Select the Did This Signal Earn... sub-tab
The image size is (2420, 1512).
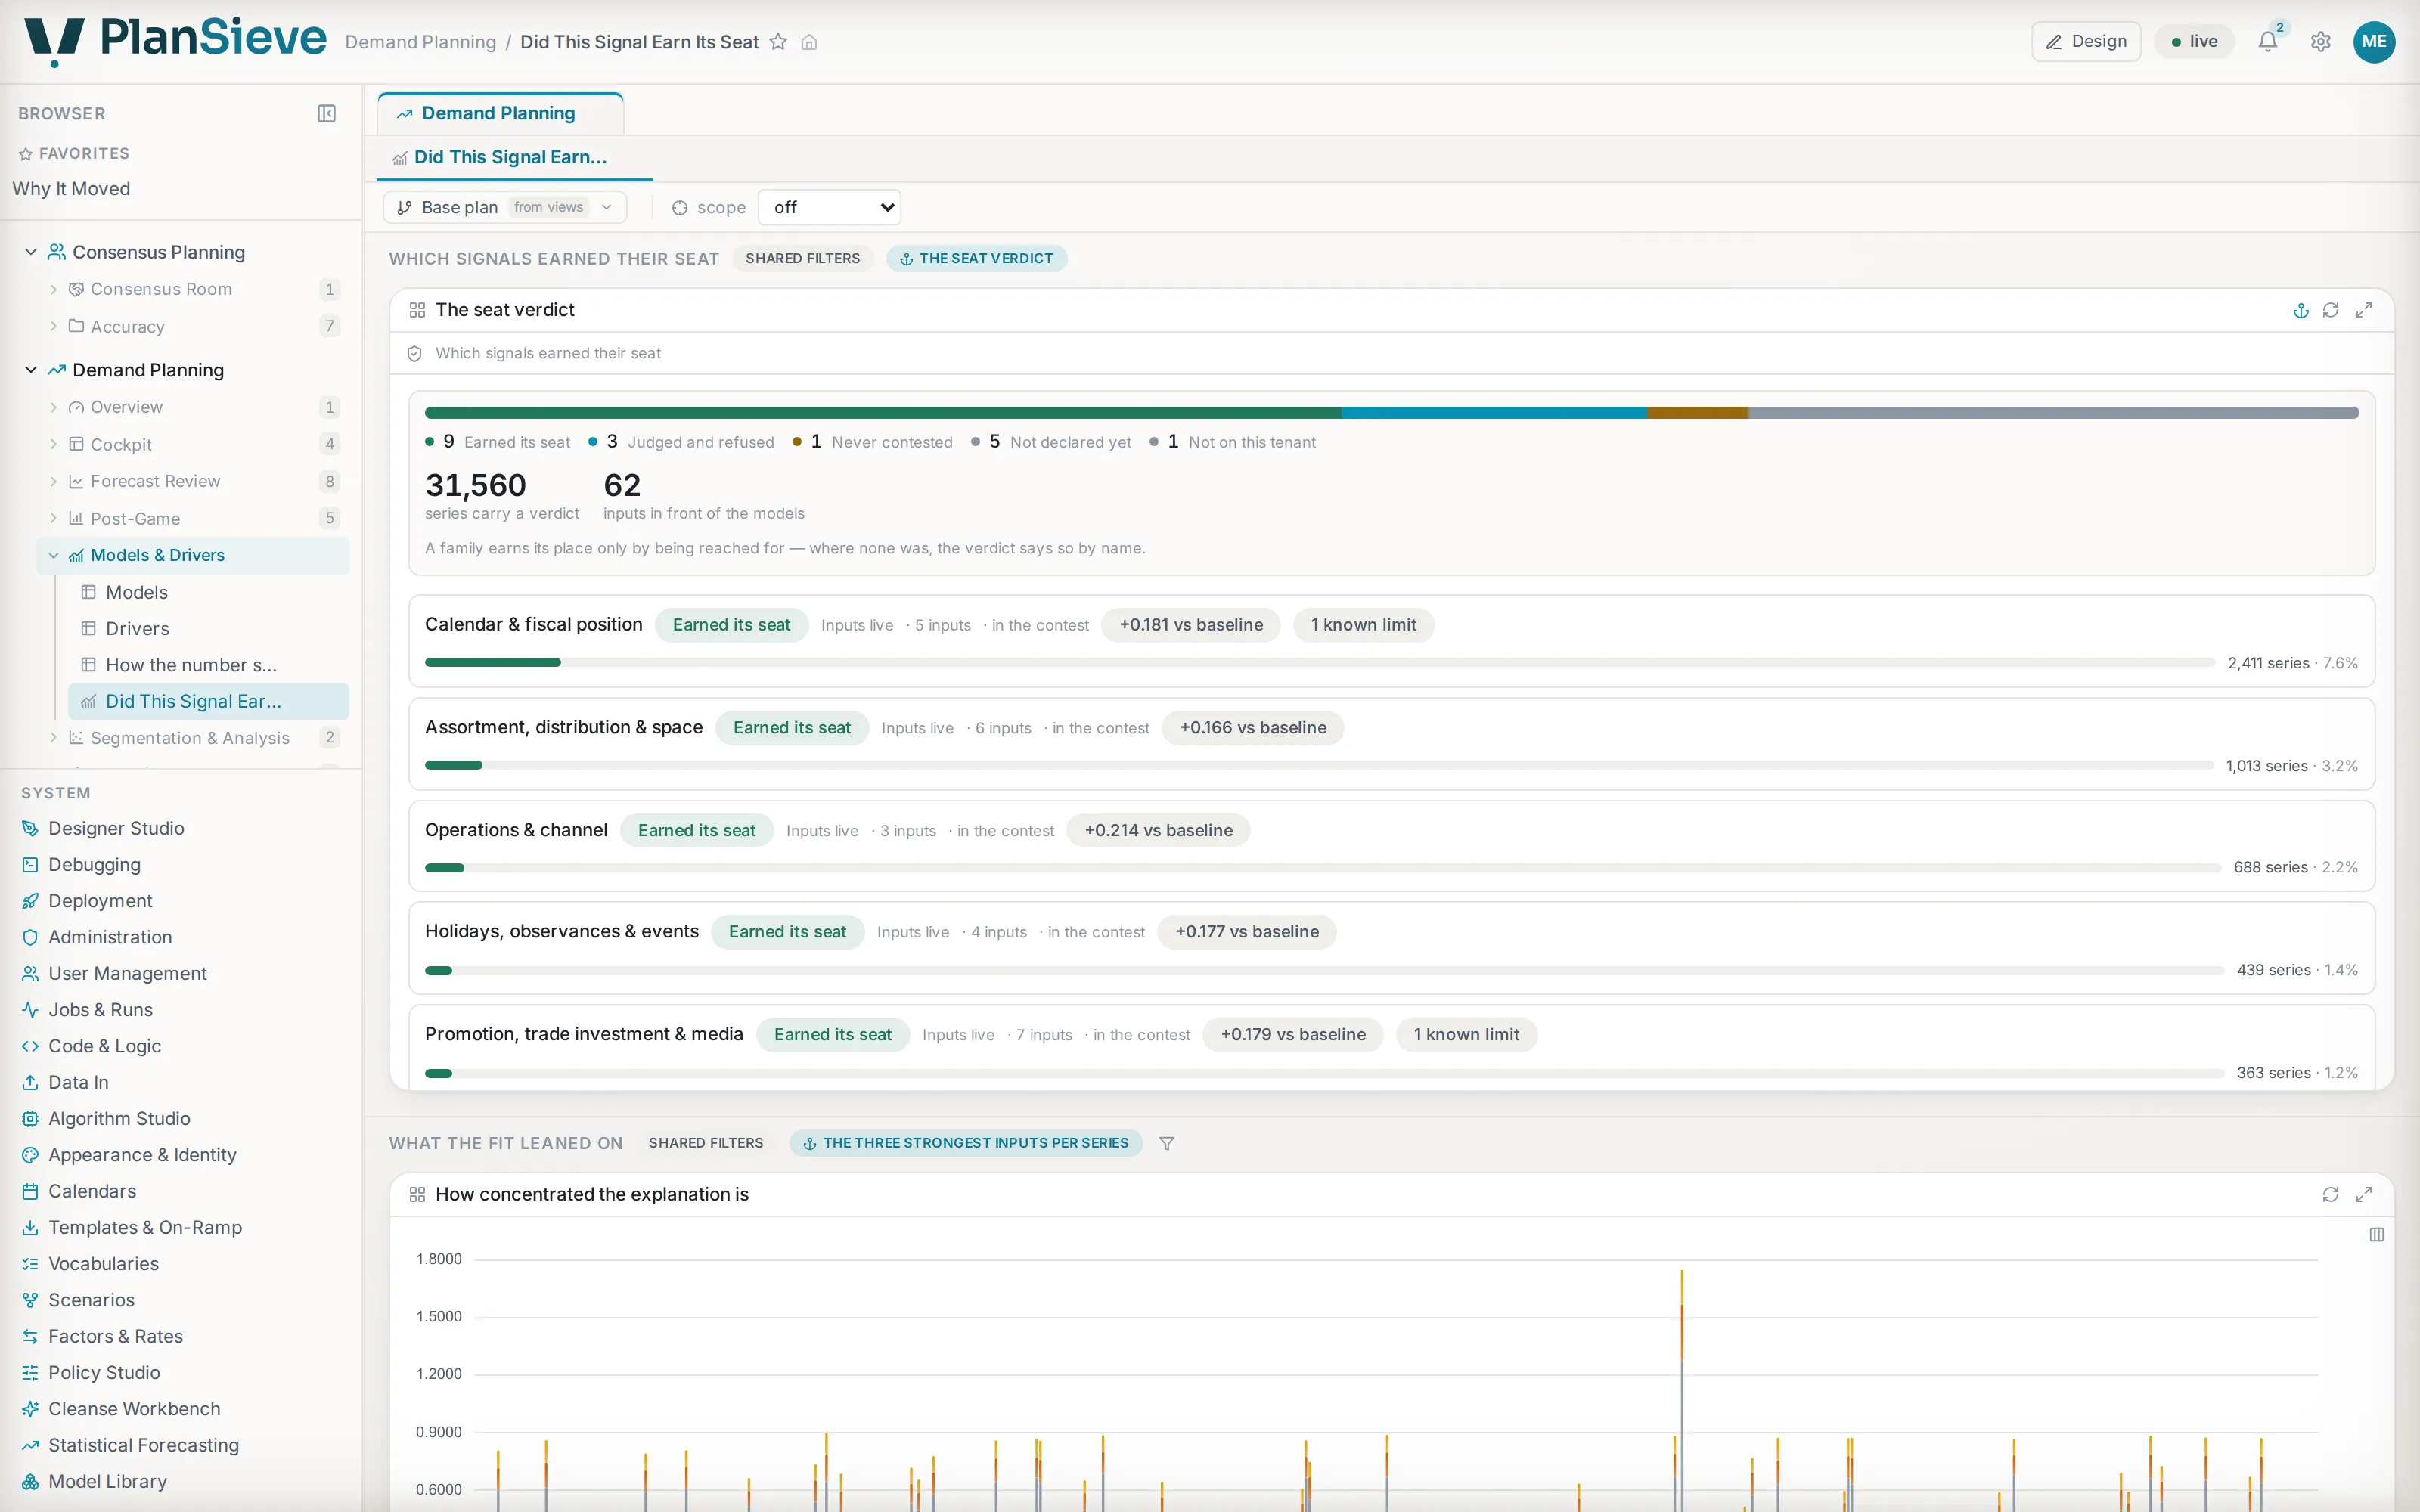coord(514,157)
